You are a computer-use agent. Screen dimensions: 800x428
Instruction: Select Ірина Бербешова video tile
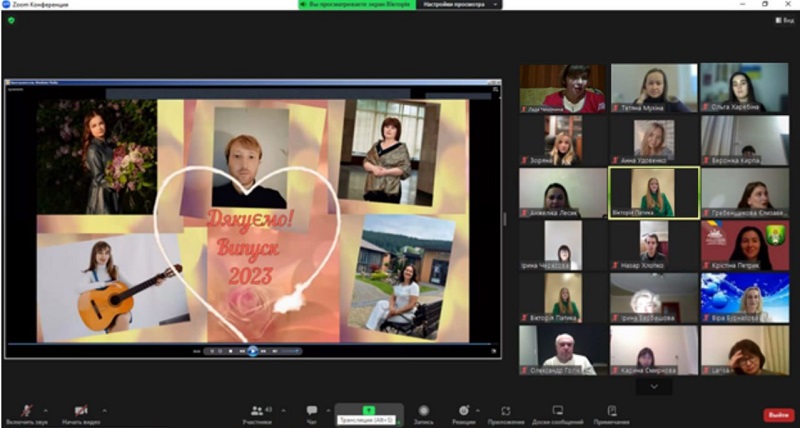(x=654, y=298)
